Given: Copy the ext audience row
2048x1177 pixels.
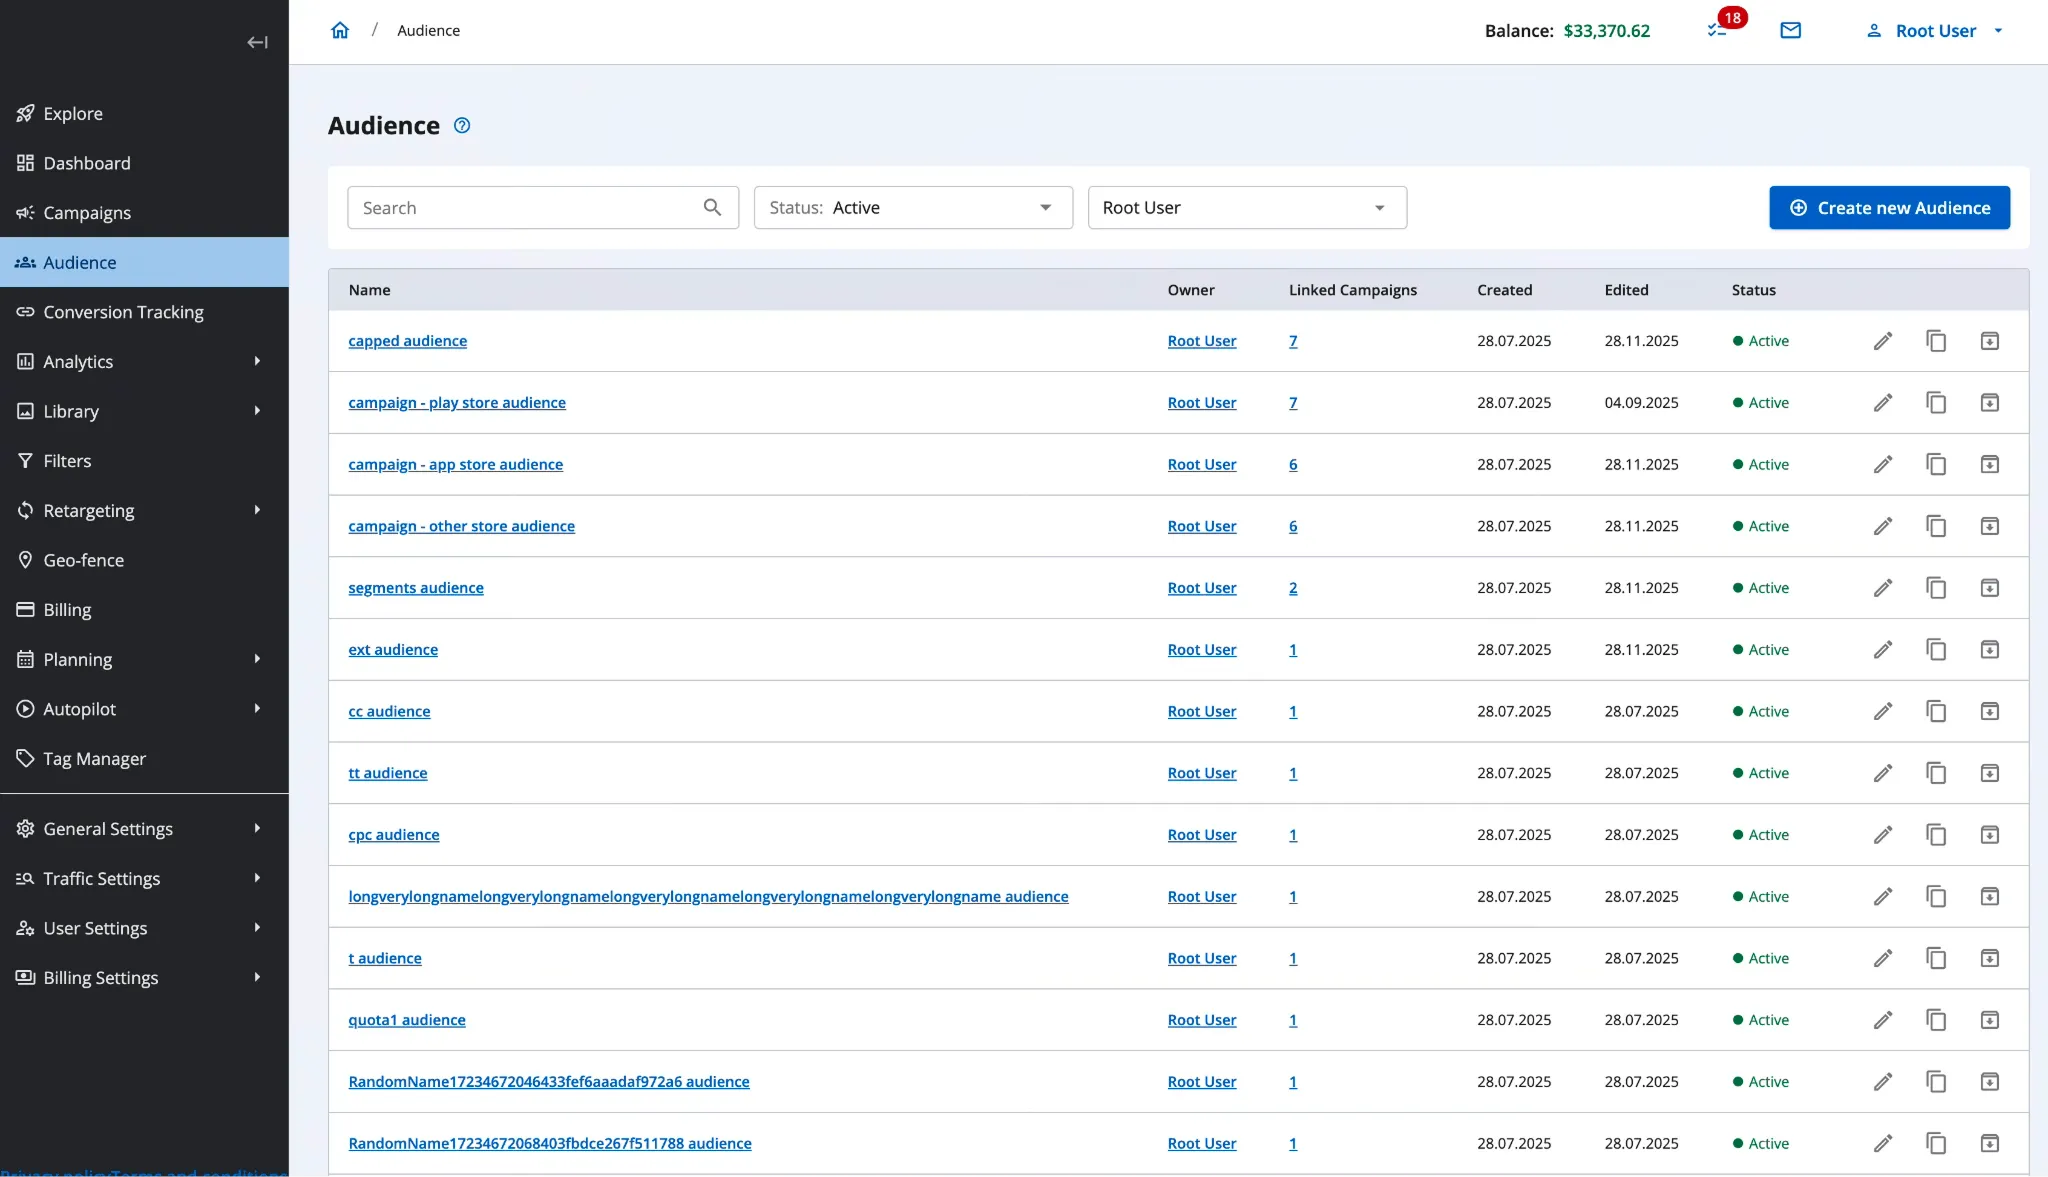Looking at the screenshot, I should point(1936,650).
